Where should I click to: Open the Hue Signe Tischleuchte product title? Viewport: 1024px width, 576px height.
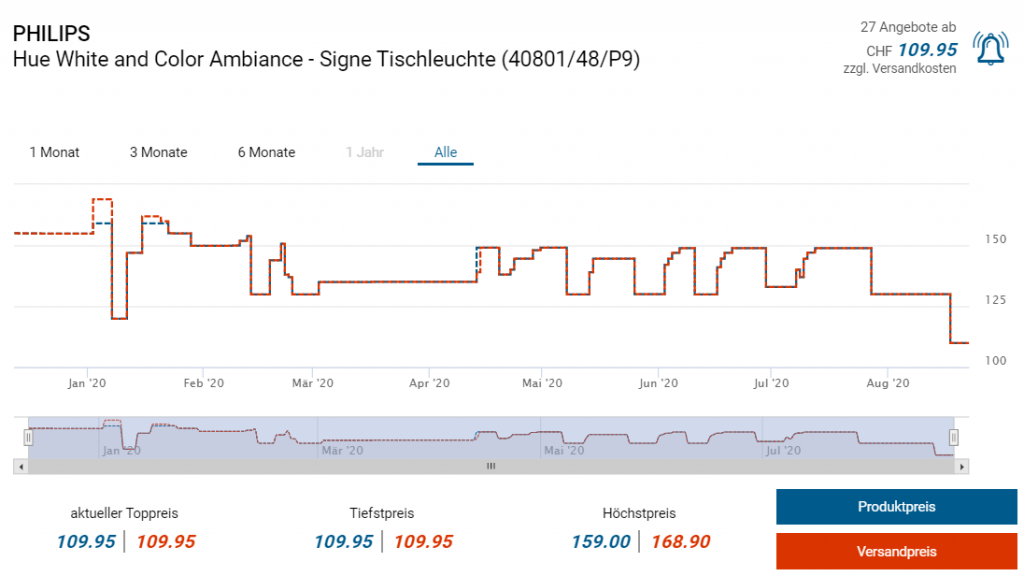click(x=326, y=59)
